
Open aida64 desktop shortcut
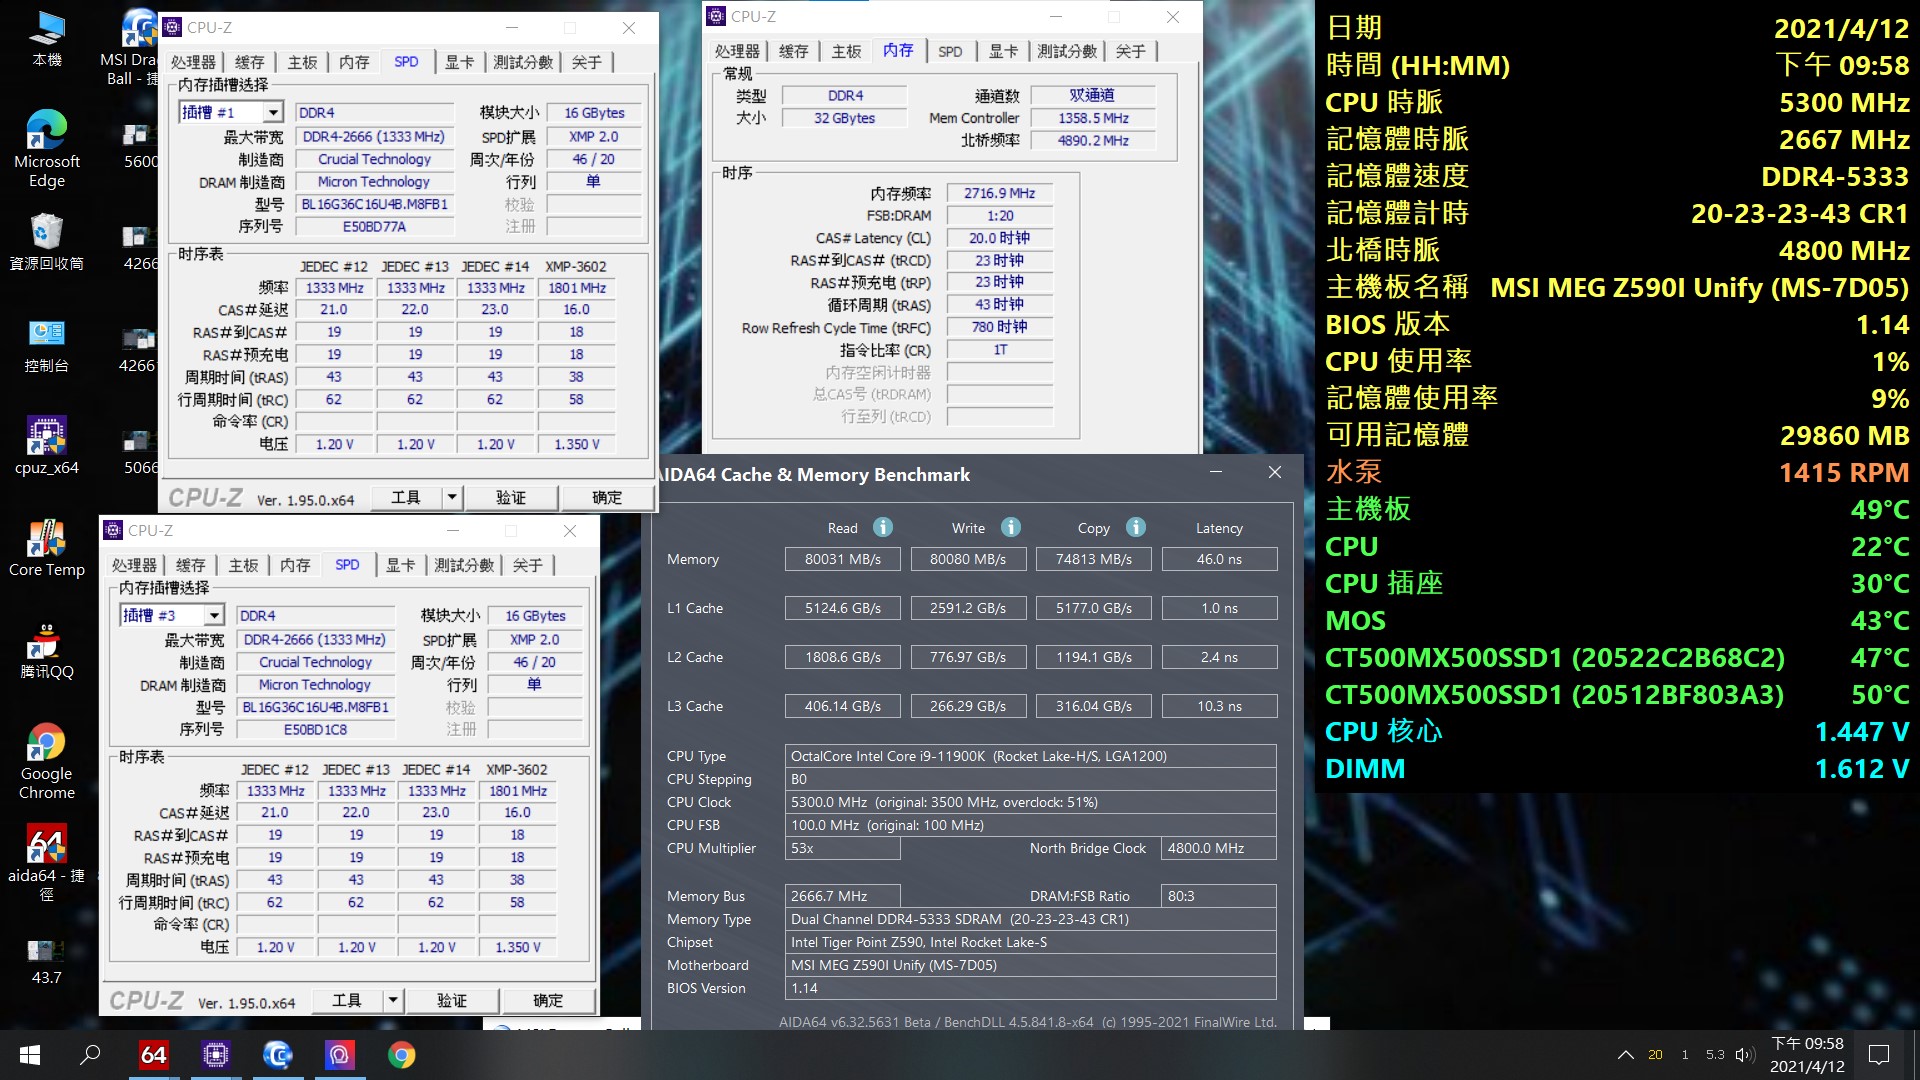(x=46, y=864)
